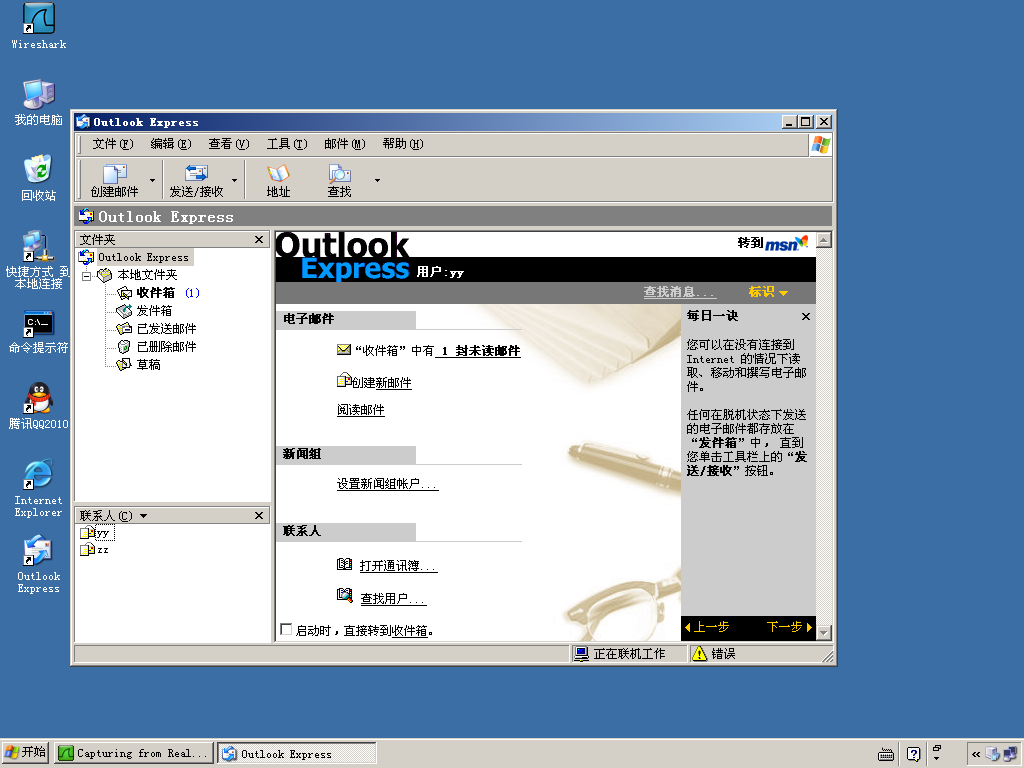Go to msn via 转到 link

coord(773,243)
